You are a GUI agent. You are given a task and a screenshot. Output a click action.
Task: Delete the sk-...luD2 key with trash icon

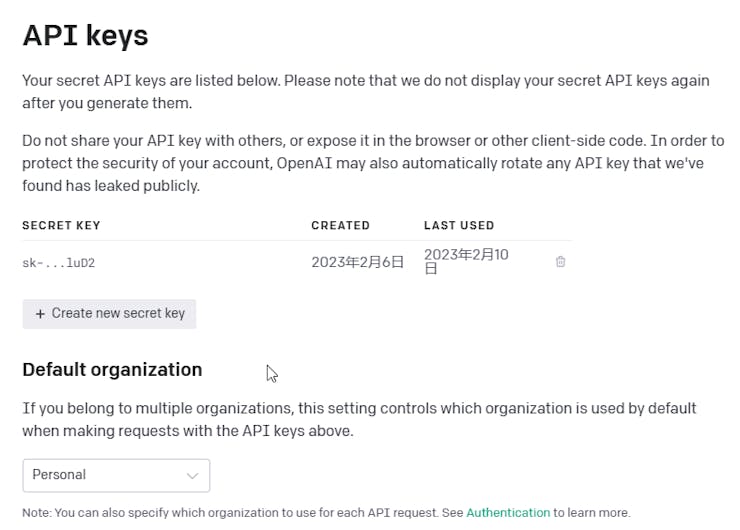(560, 262)
